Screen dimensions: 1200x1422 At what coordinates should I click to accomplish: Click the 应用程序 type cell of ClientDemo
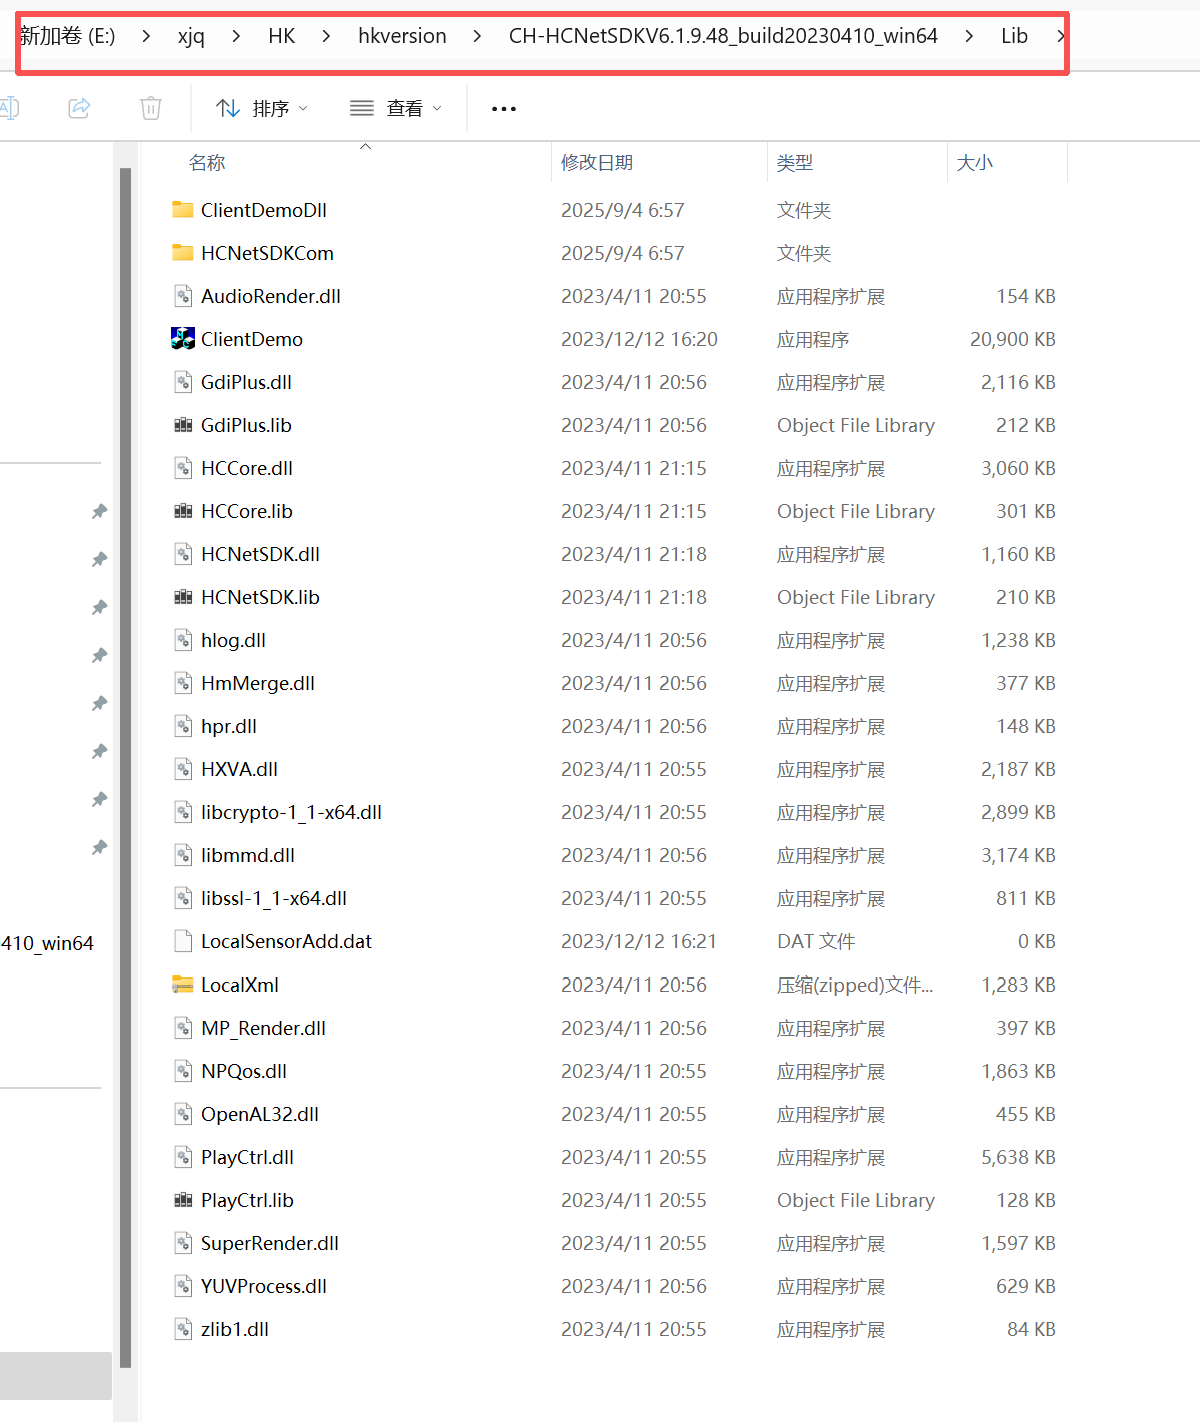813,339
